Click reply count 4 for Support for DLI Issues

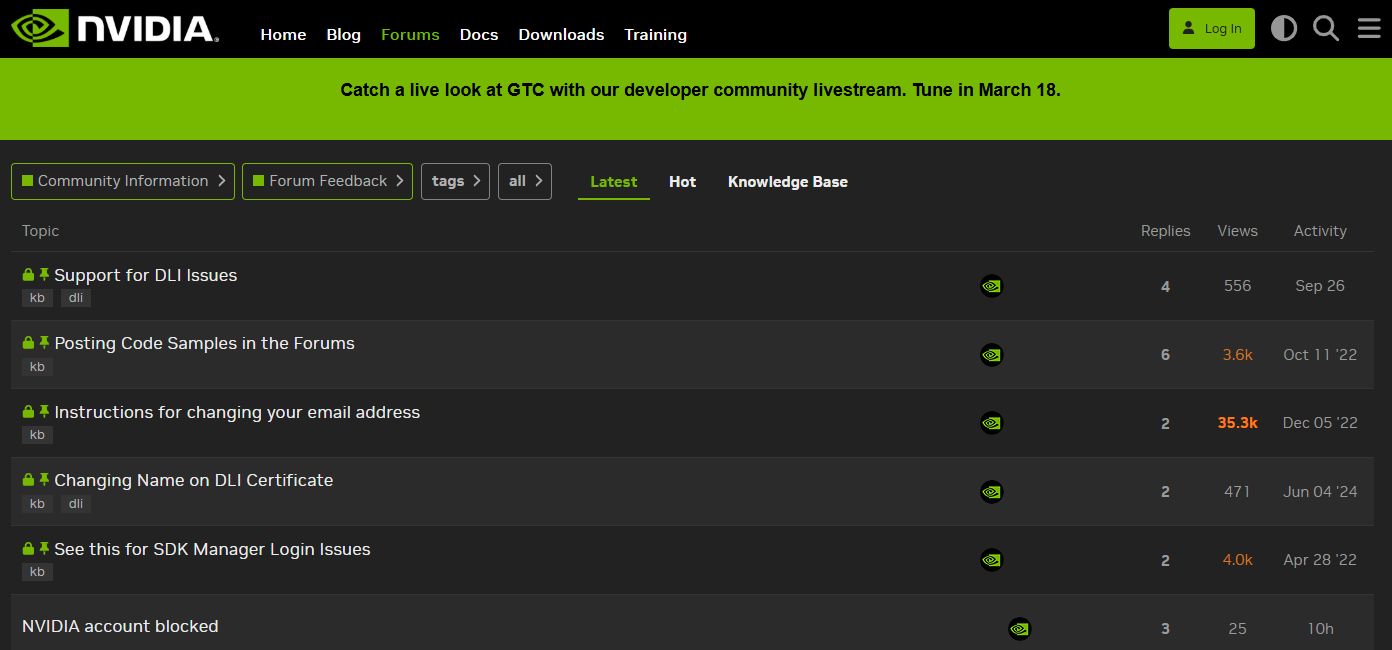click(1165, 287)
